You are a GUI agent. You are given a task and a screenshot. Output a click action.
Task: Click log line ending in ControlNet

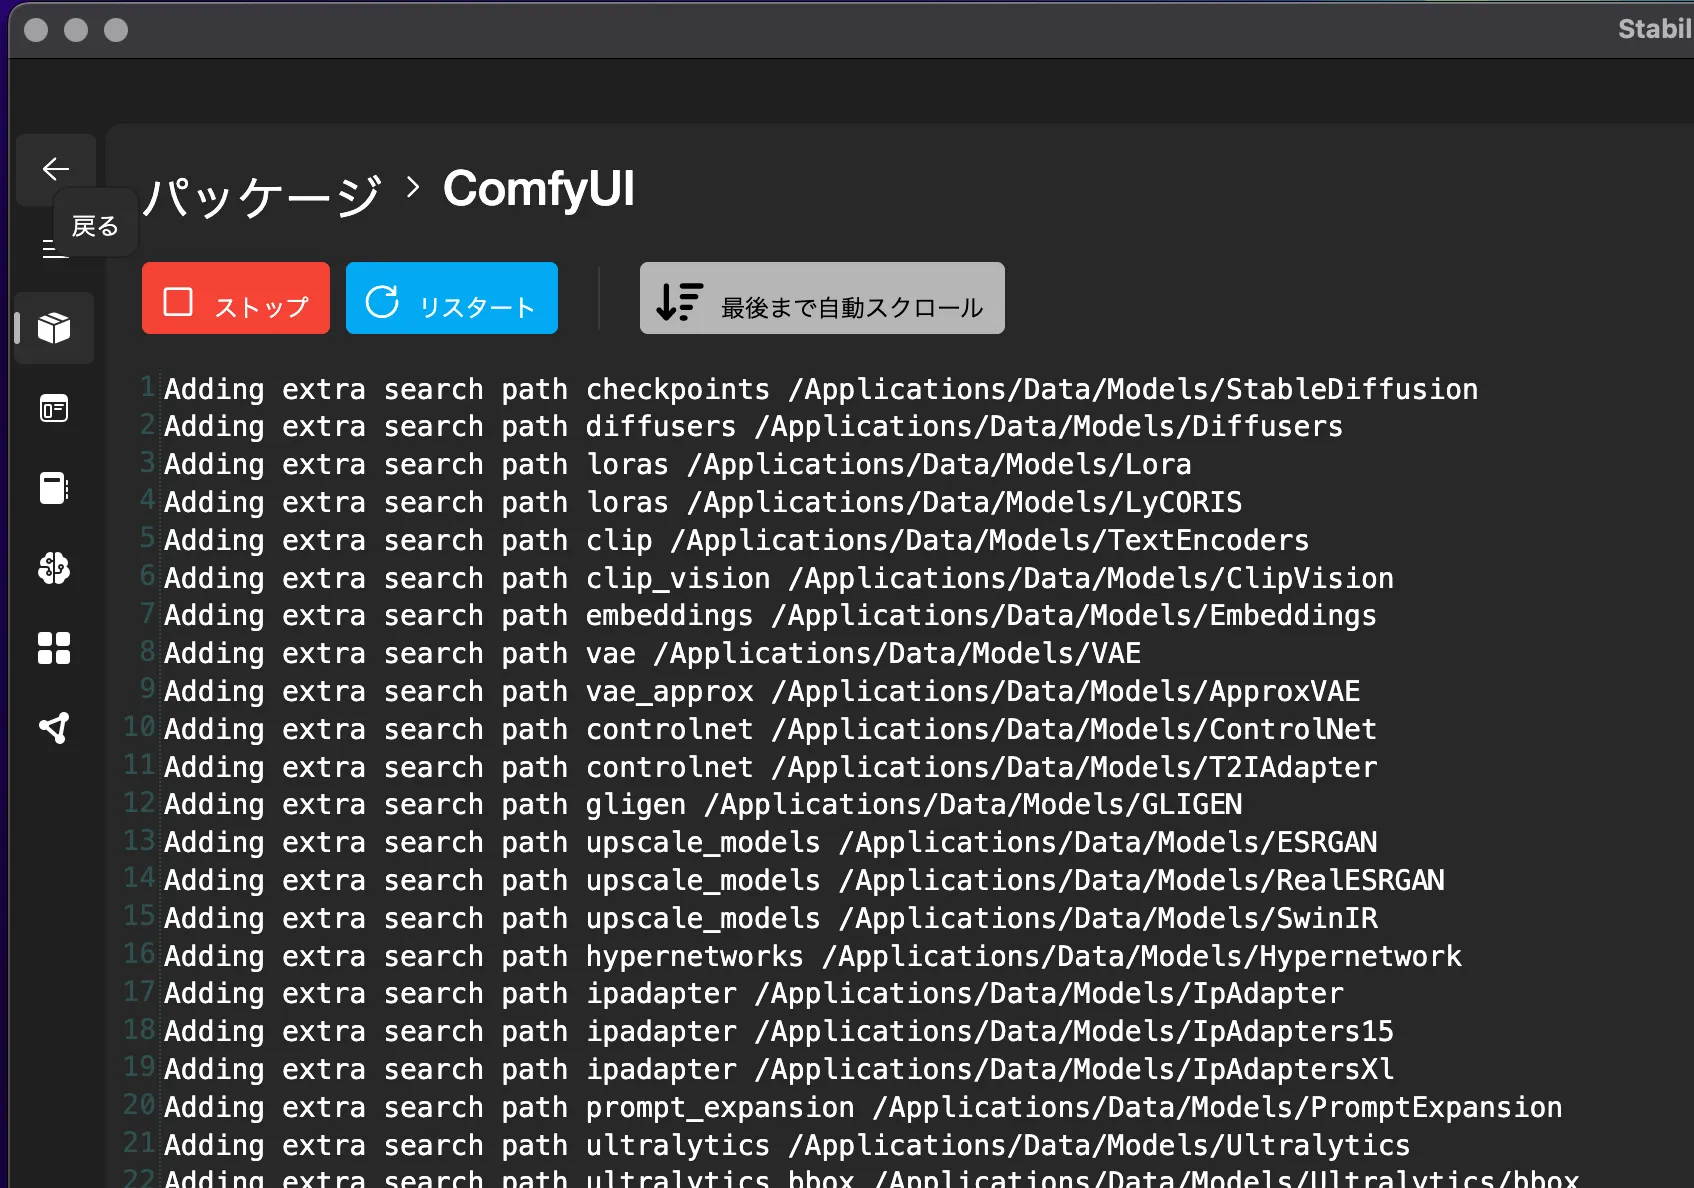point(770,730)
